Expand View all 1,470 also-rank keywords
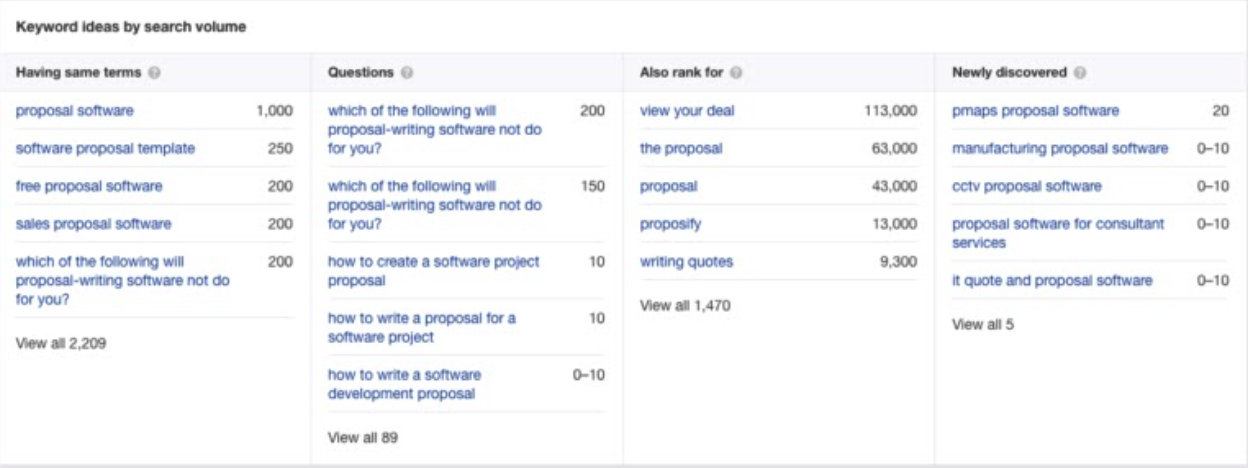The image size is (1248, 468). click(x=685, y=306)
